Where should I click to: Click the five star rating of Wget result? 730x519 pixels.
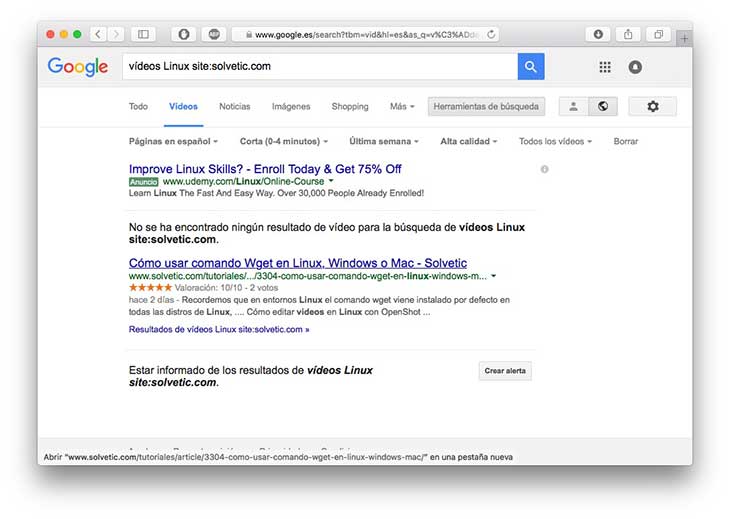[150, 288]
